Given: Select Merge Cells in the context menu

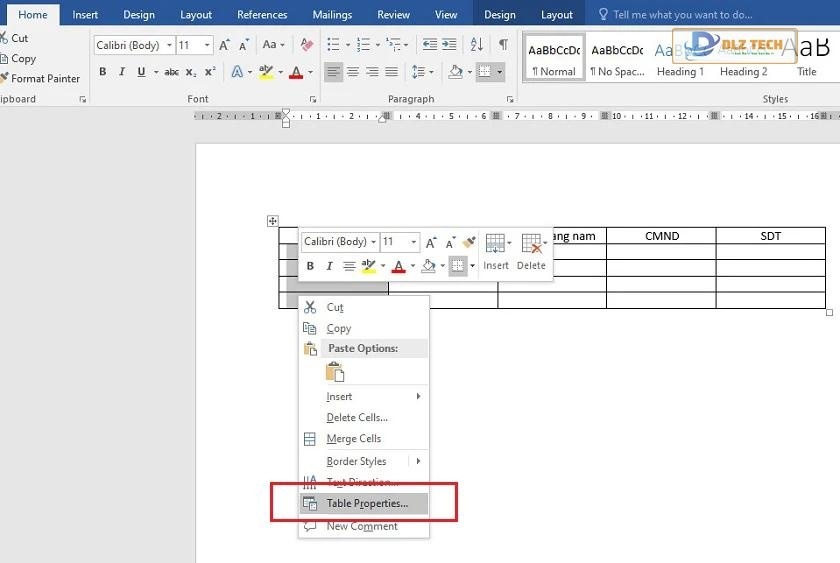Looking at the screenshot, I should coord(353,439).
